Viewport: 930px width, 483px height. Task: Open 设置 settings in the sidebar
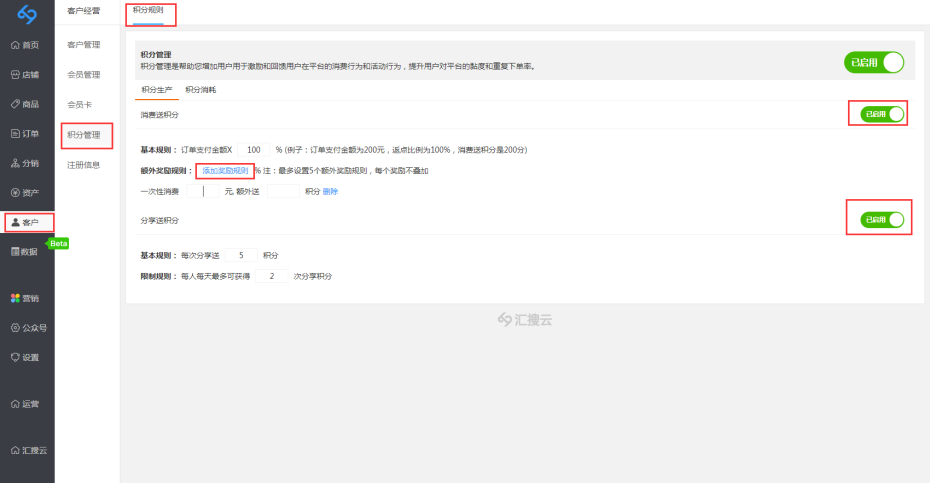26,357
